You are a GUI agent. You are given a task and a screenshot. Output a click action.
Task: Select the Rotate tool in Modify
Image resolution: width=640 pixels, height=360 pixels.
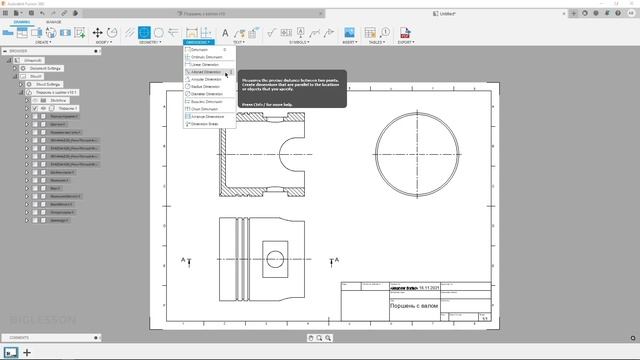click(112, 33)
